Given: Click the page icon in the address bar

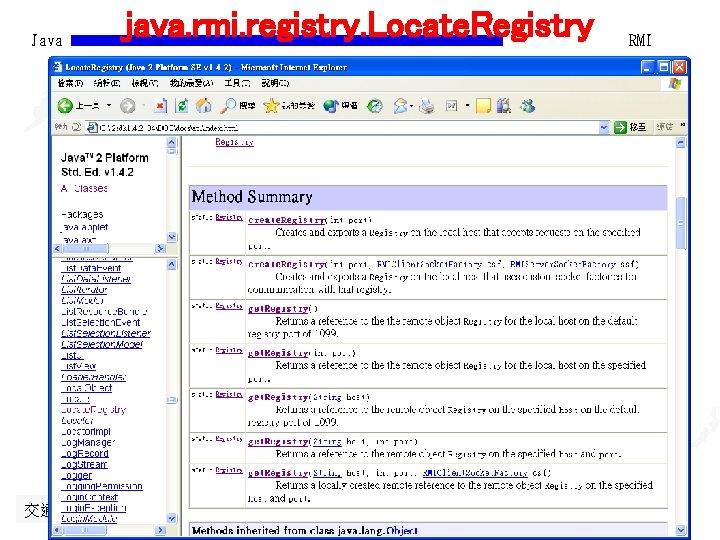Looking at the screenshot, I should (92, 127).
